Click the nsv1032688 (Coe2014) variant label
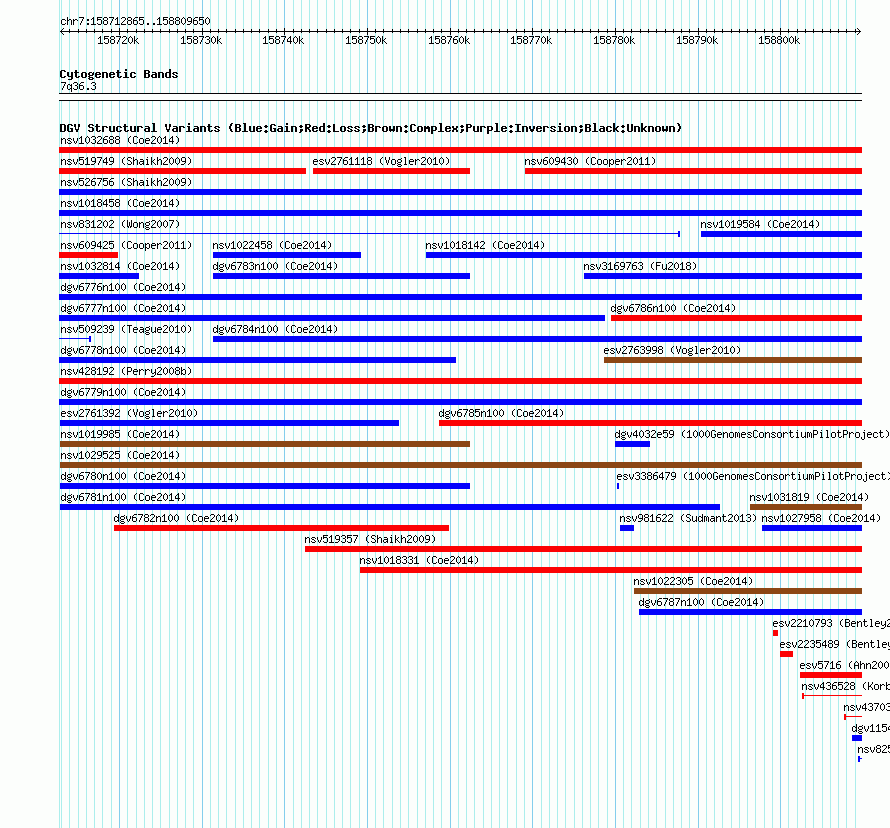Screen dimensions: 890x828 click(x=120, y=140)
